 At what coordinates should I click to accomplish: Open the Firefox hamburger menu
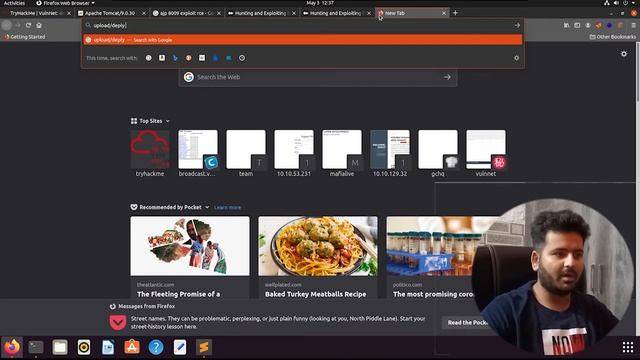[633, 25]
